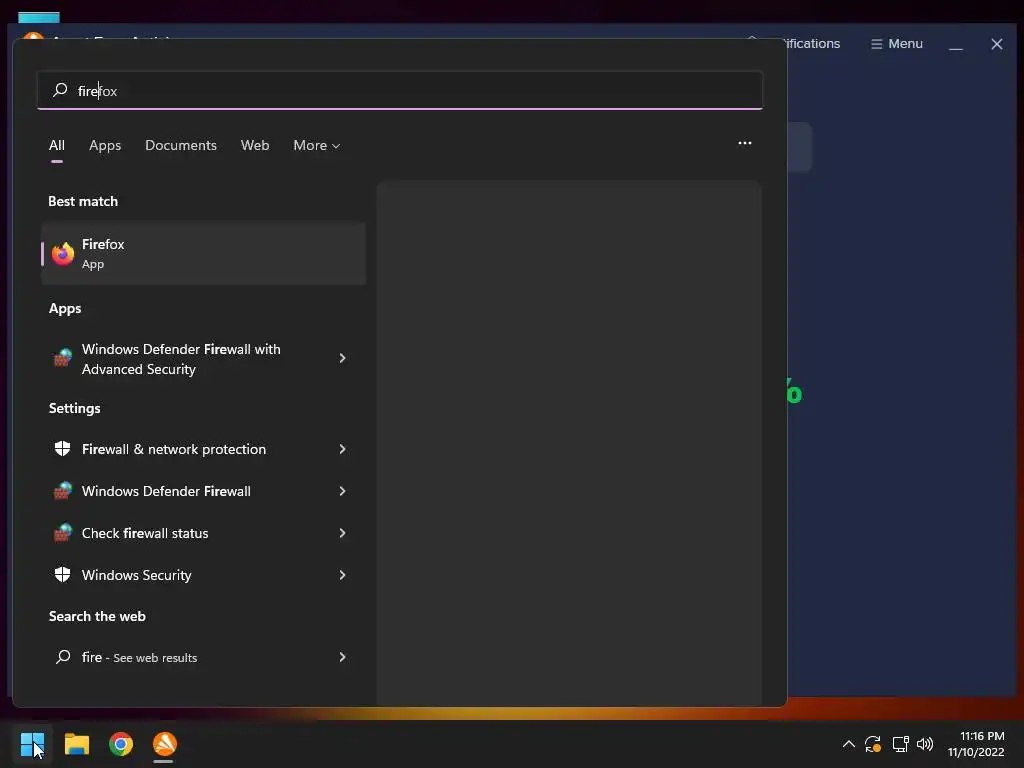
Task: Switch to the Documents tab
Action: pos(181,145)
